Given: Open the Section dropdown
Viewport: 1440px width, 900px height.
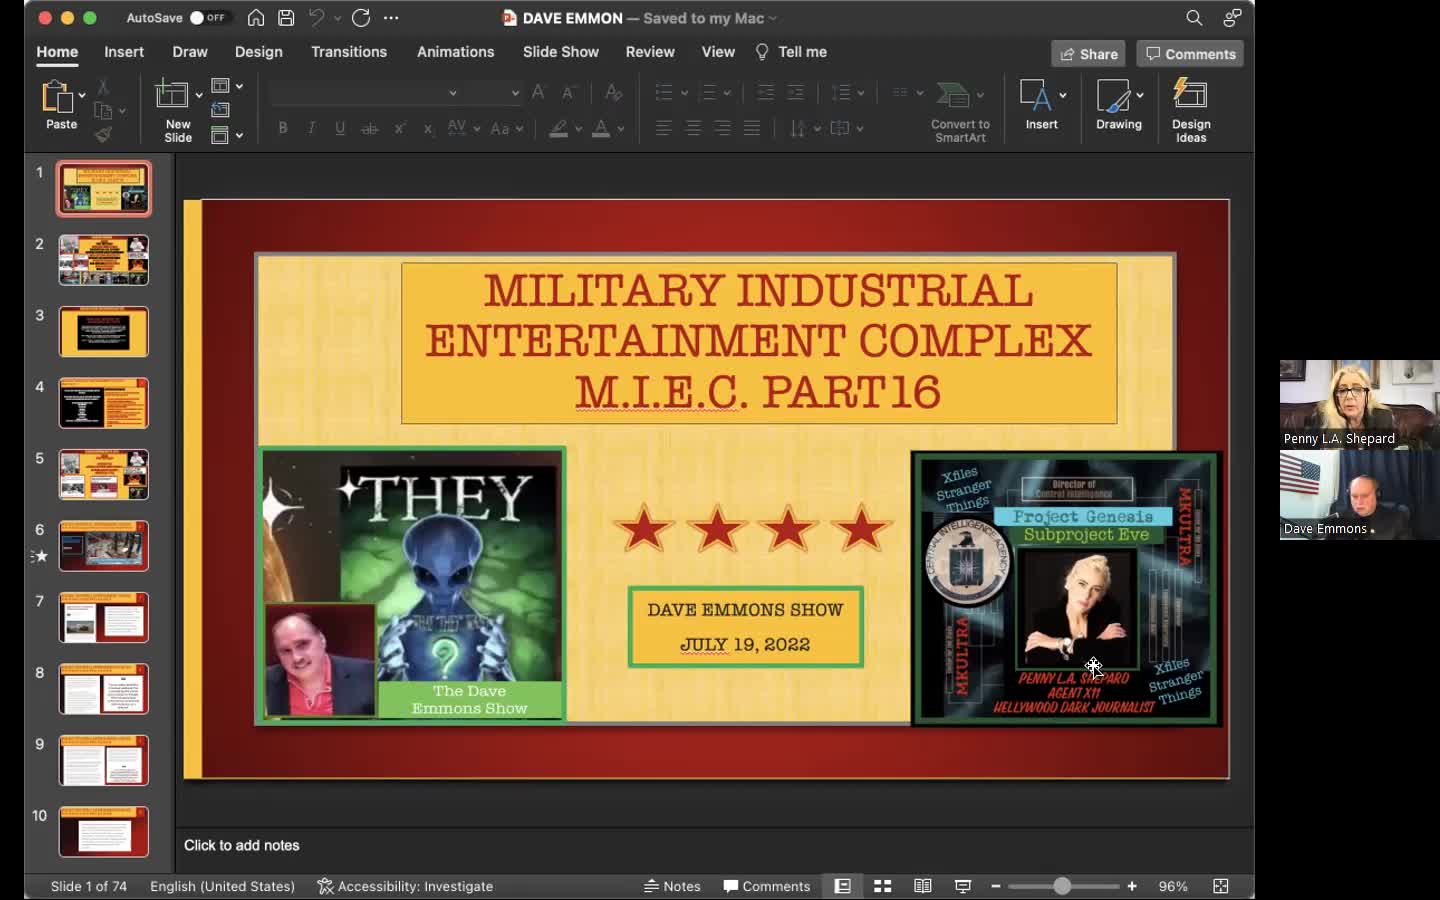Looking at the screenshot, I should pos(227,135).
